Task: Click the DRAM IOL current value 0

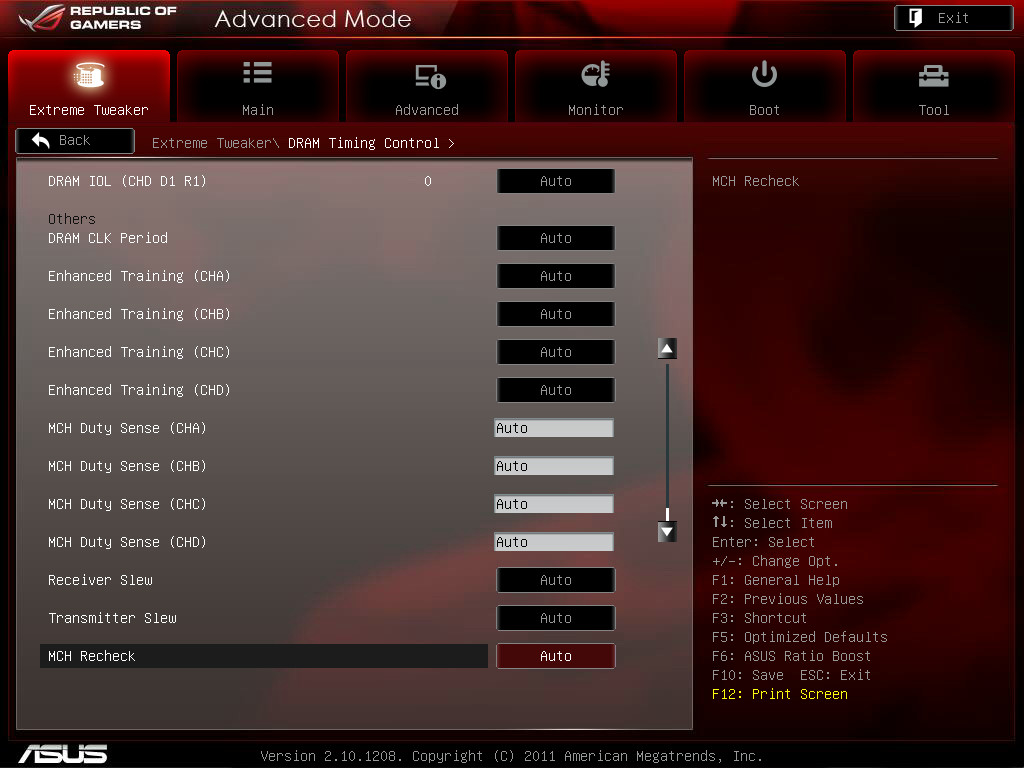Action: (428, 181)
